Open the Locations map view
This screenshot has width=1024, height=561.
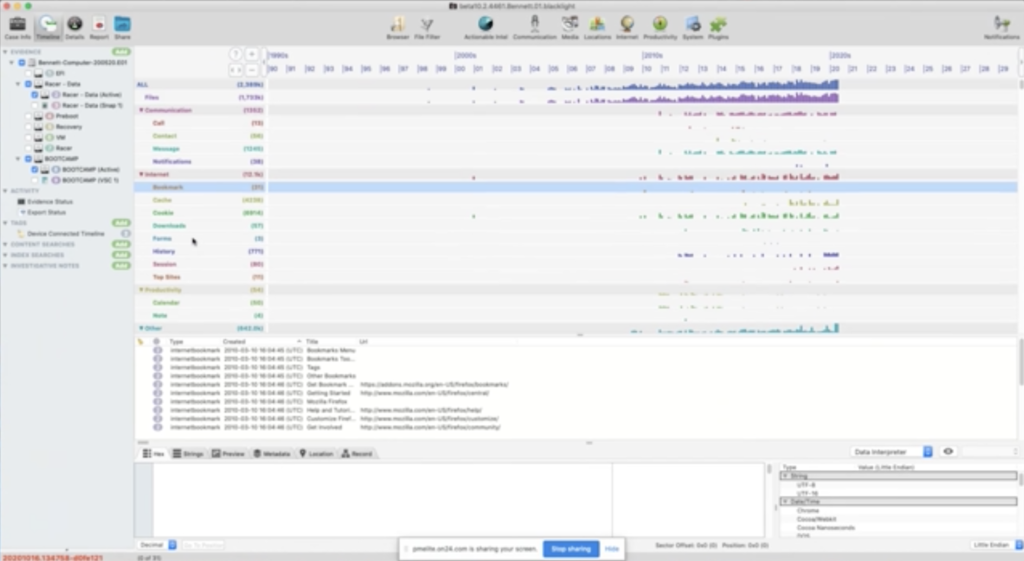[597, 26]
